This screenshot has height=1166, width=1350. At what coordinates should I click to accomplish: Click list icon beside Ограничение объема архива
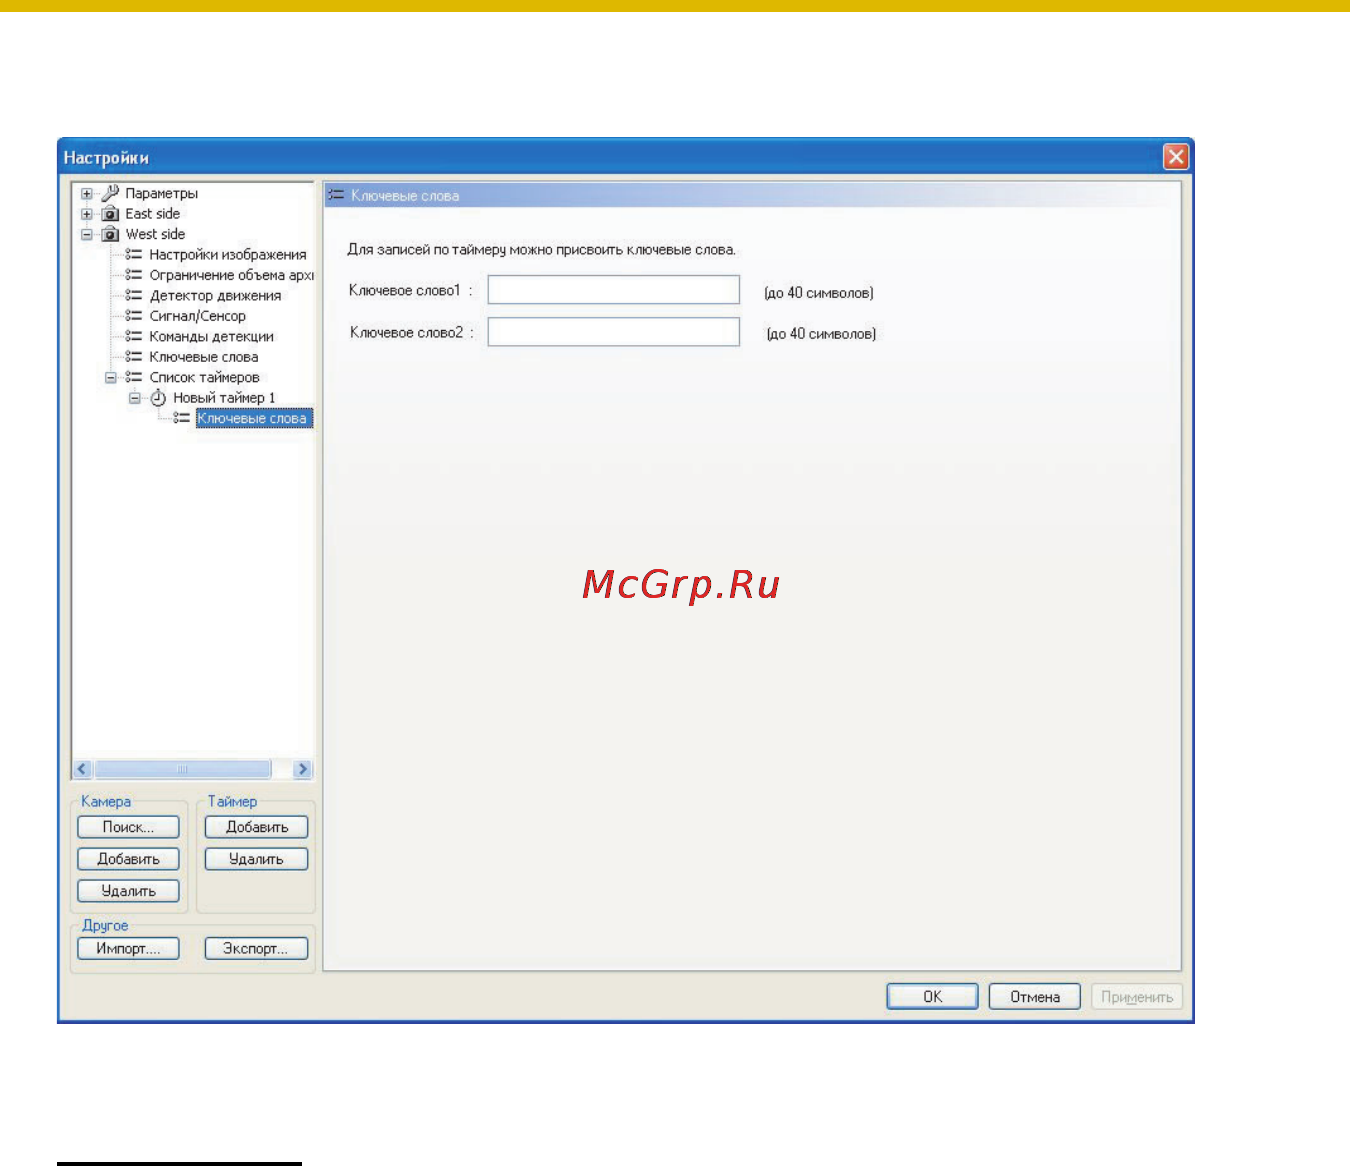(x=134, y=275)
